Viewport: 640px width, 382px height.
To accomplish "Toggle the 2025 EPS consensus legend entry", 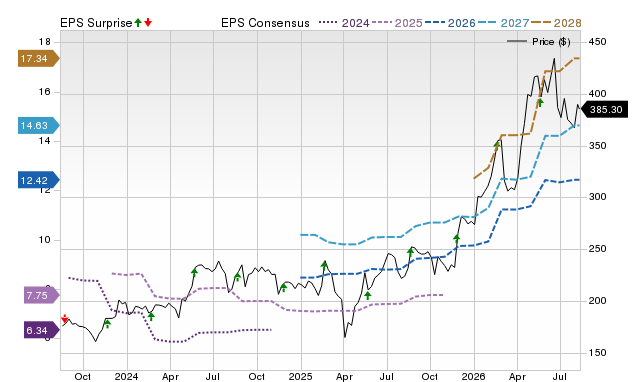I will 397,23.
